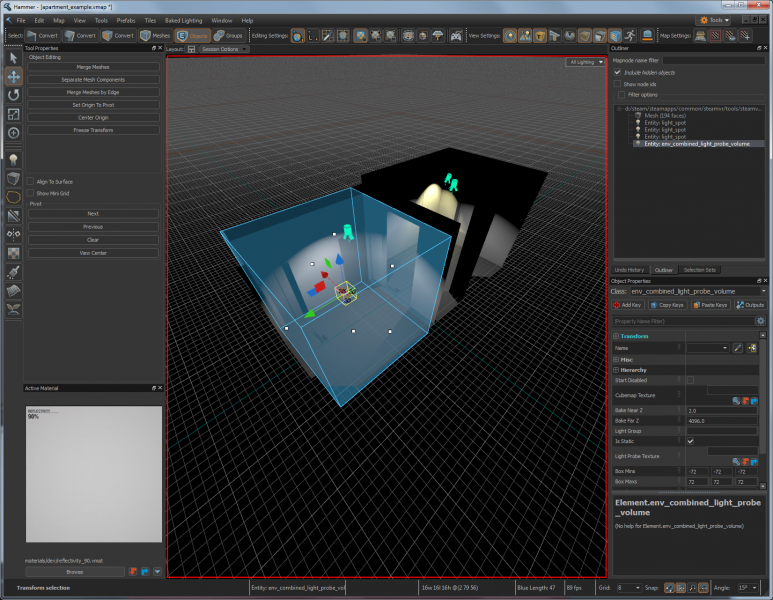Toggle the snap magnet icon in status bar

point(669,588)
